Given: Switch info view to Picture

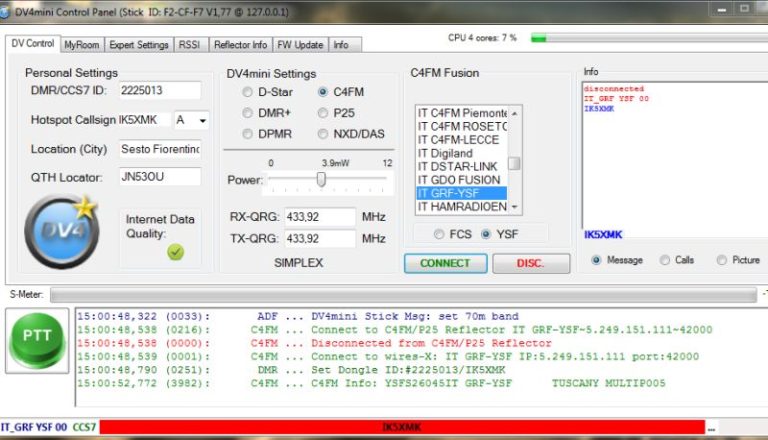Looking at the screenshot, I should pyautogui.click(x=721, y=260).
